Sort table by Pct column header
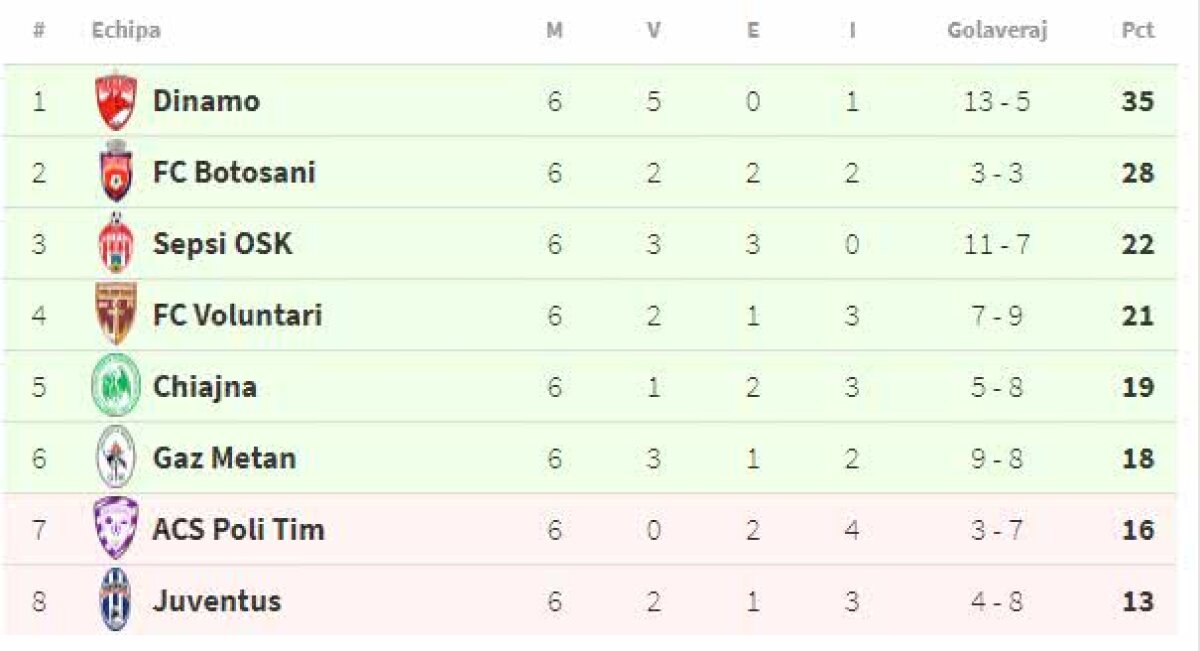 tap(1137, 31)
